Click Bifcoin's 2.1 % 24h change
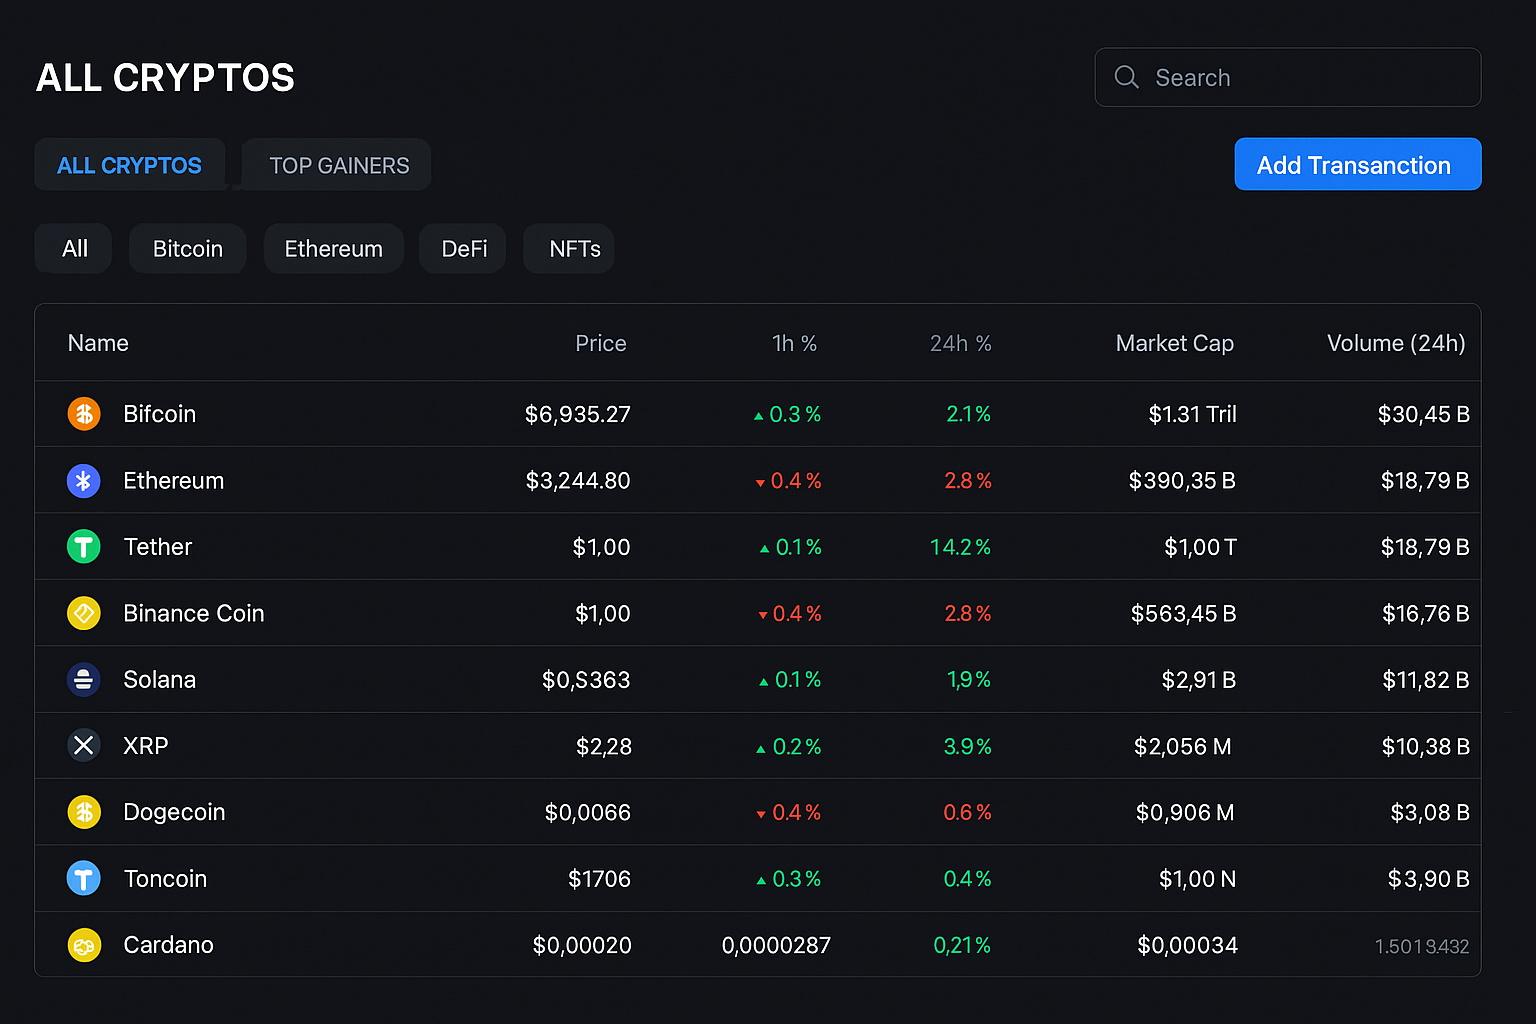The width and height of the screenshot is (1536, 1024). coord(968,414)
